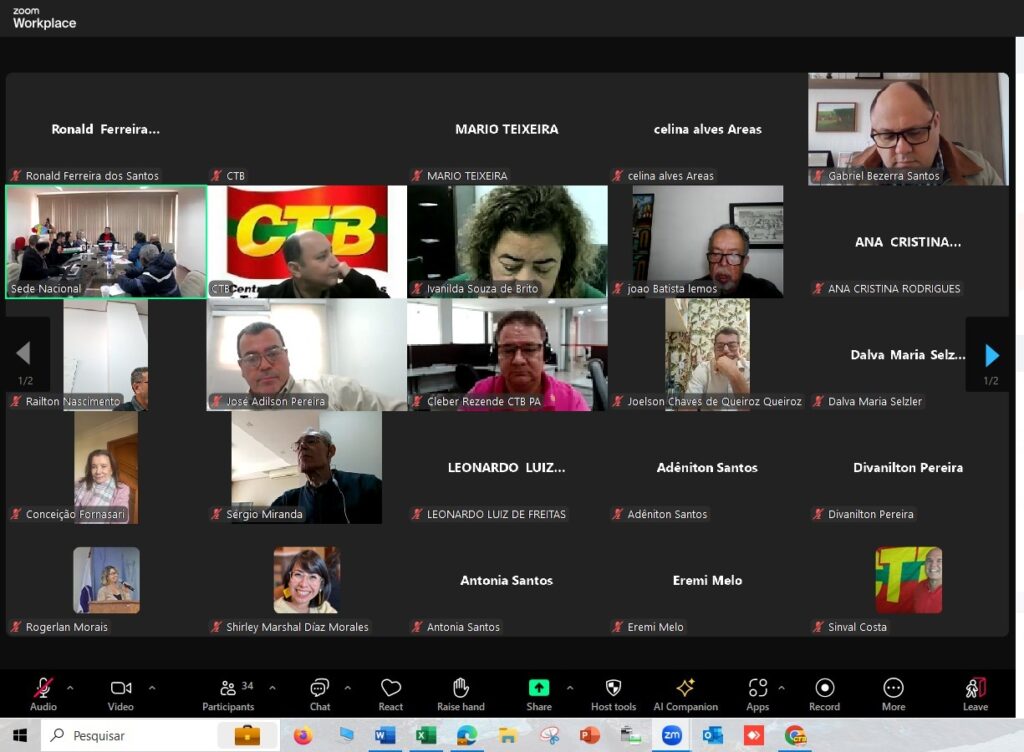The height and width of the screenshot is (752, 1024).
Task: Open the React heart menu
Action: pyautogui.click(x=391, y=694)
